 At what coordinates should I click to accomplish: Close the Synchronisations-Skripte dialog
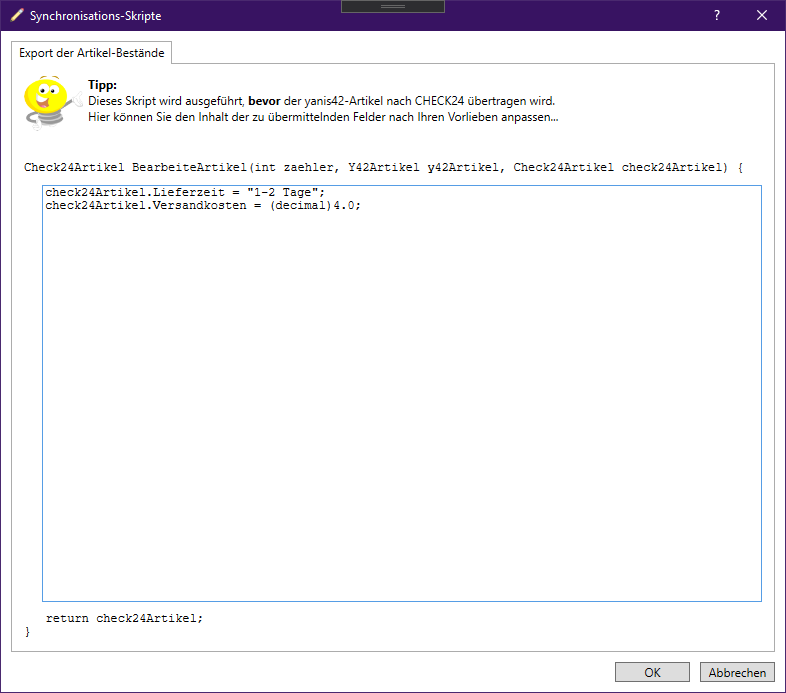tap(762, 16)
